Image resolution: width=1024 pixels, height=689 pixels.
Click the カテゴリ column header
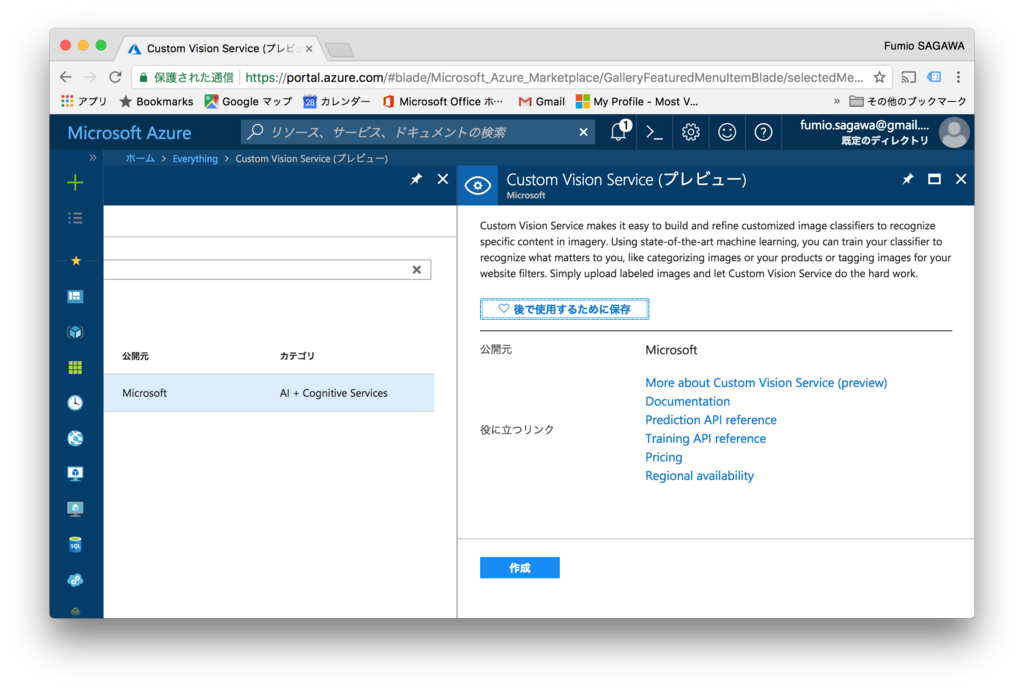click(297, 356)
